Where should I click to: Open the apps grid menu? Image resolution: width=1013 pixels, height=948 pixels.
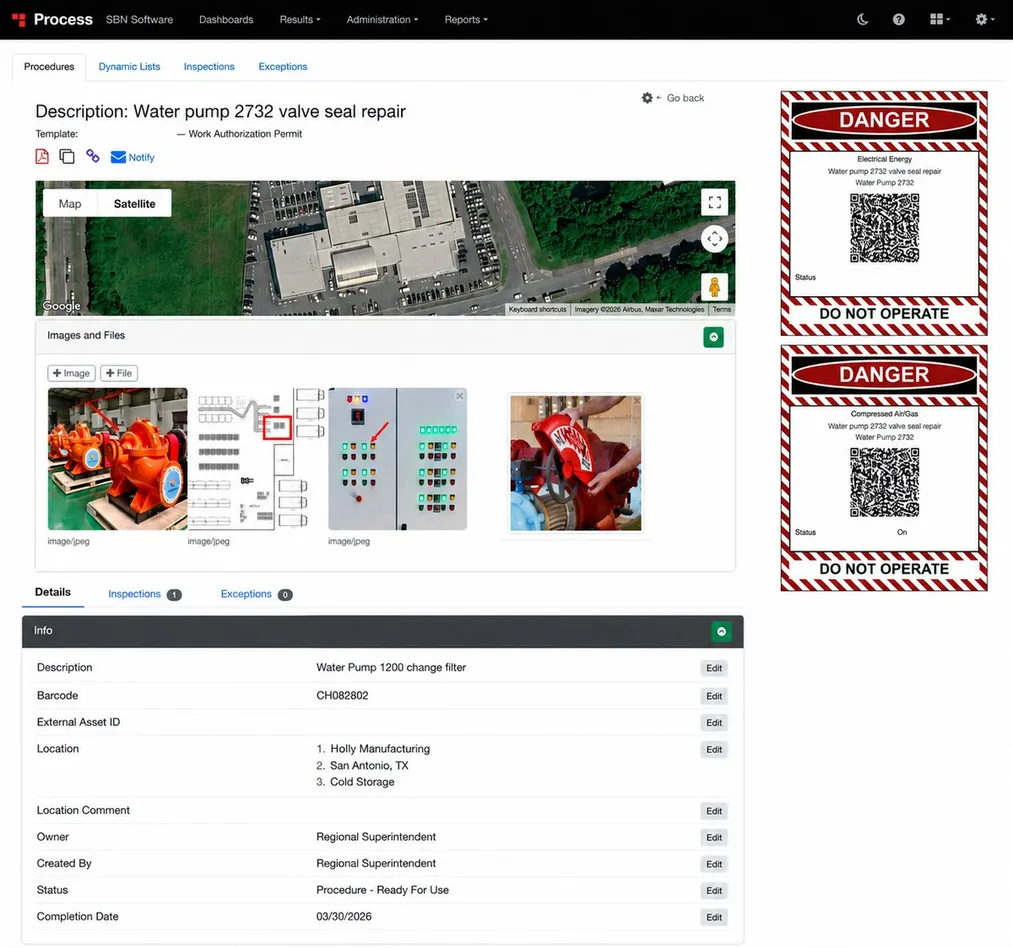(x=939, y=19)
